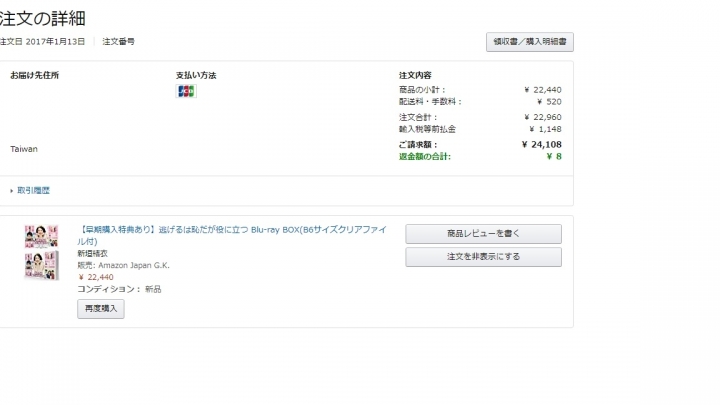
Task: Click the 支払い方法 payment method heading
Action: tap(196, 75)
